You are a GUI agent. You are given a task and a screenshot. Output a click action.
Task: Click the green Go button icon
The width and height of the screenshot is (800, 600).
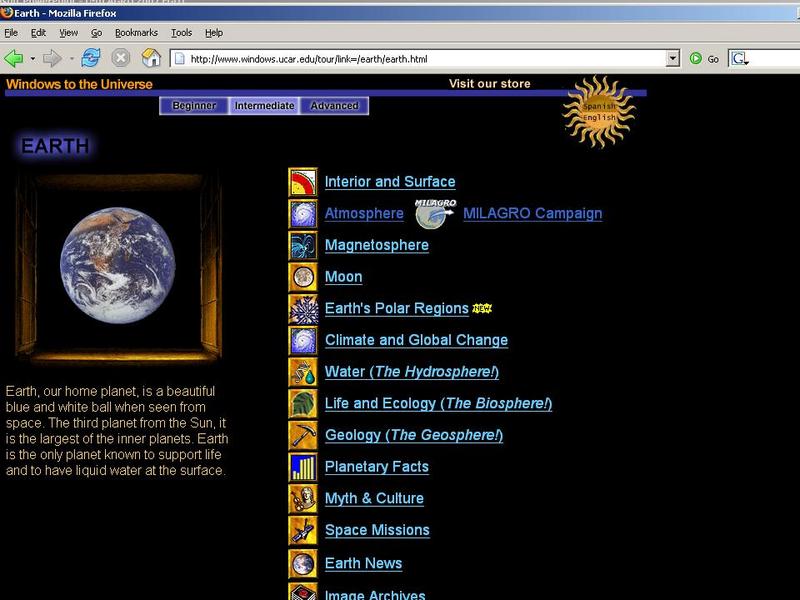pos(695,58)
